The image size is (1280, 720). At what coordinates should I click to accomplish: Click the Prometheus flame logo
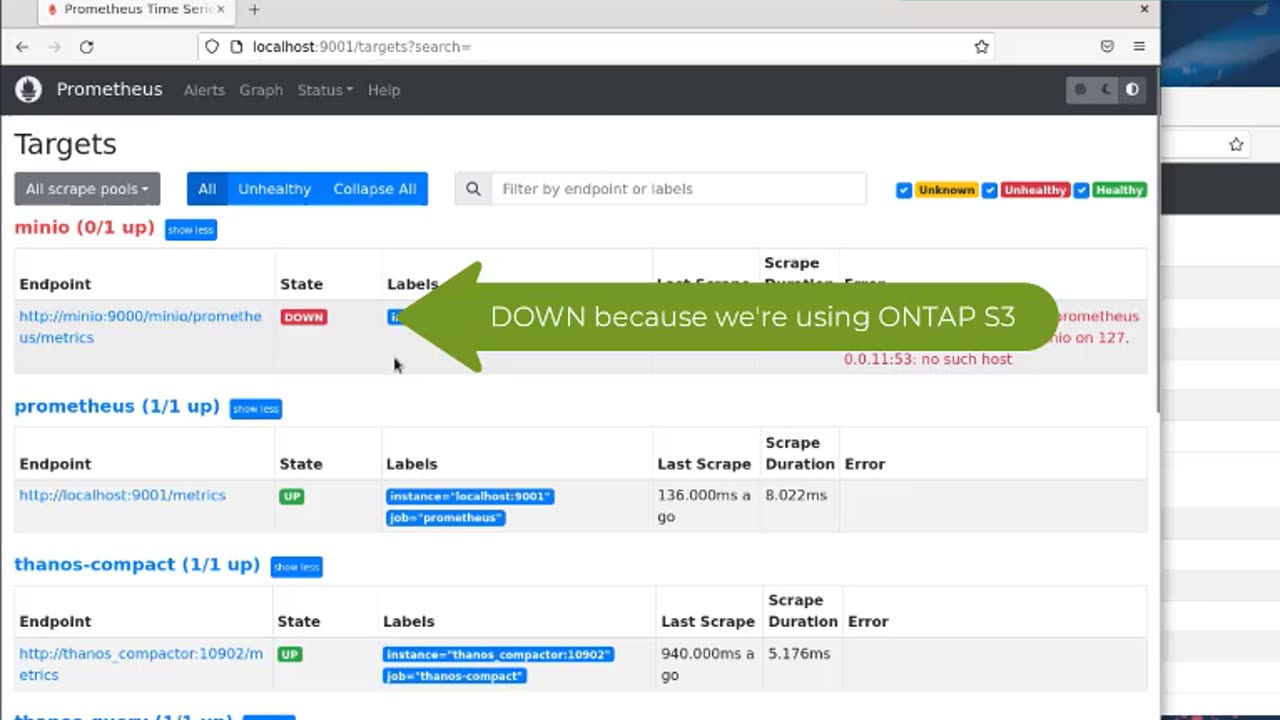28,89
